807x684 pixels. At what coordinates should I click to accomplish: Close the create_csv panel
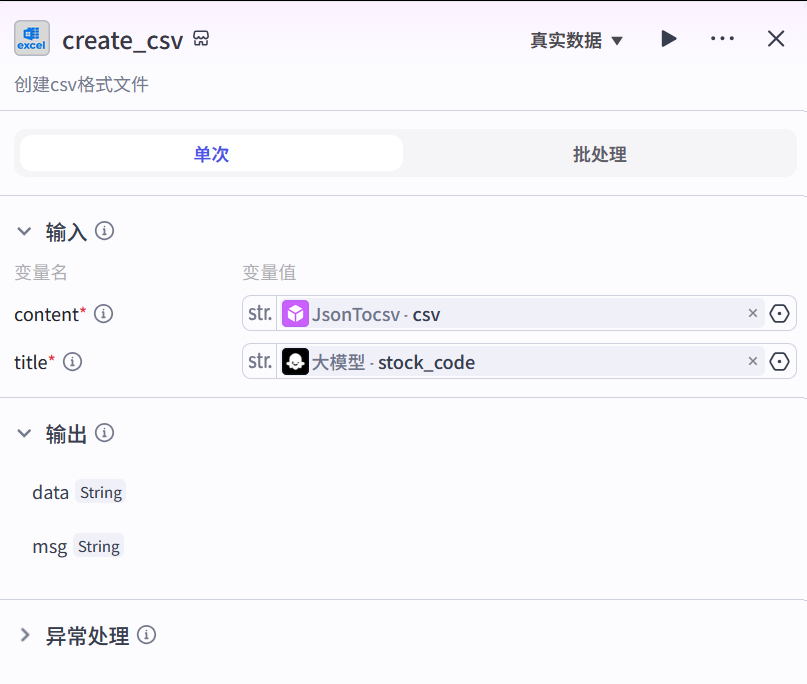[x=776, y=39]
